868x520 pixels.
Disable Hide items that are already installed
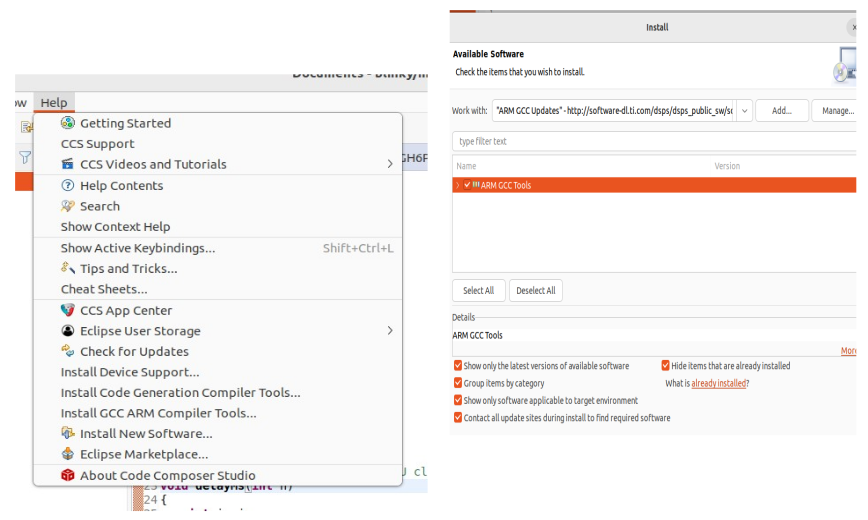click(x=666, y=366)
